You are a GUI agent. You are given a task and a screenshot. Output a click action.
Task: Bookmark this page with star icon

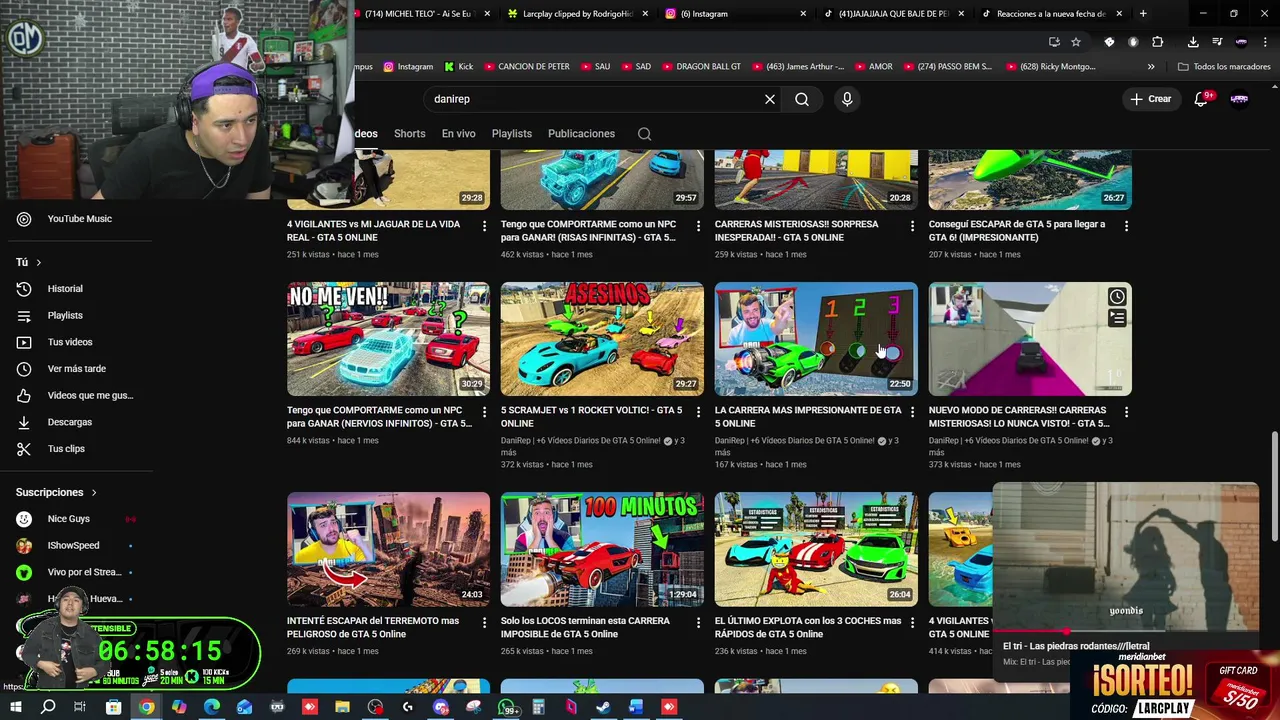[1076, 42]
